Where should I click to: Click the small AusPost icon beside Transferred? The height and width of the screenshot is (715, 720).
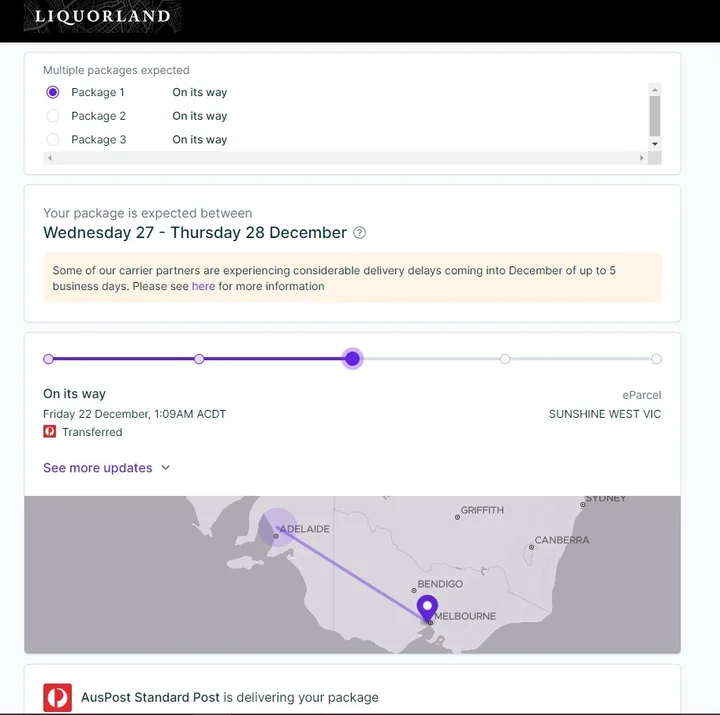[50, 432]
